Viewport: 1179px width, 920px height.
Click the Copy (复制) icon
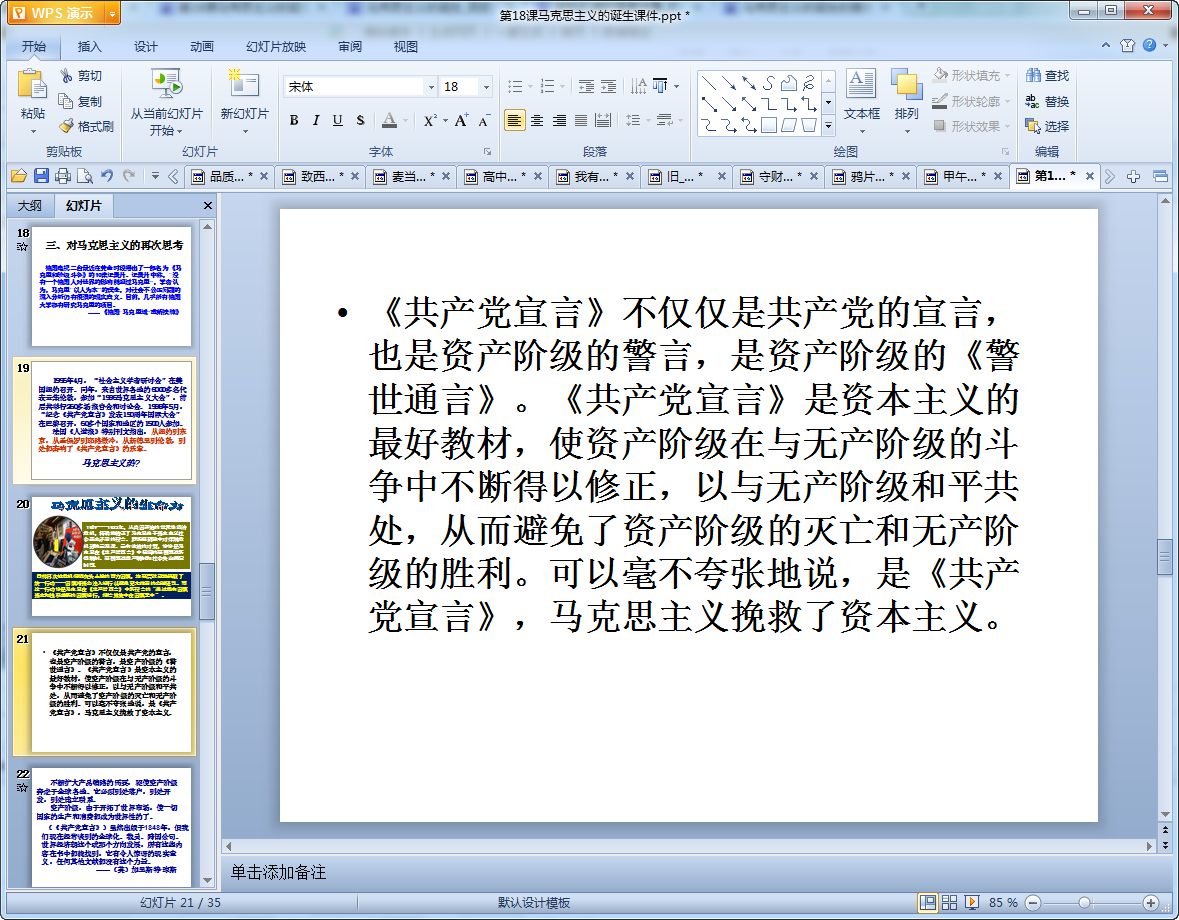click(x=66, y=101)
